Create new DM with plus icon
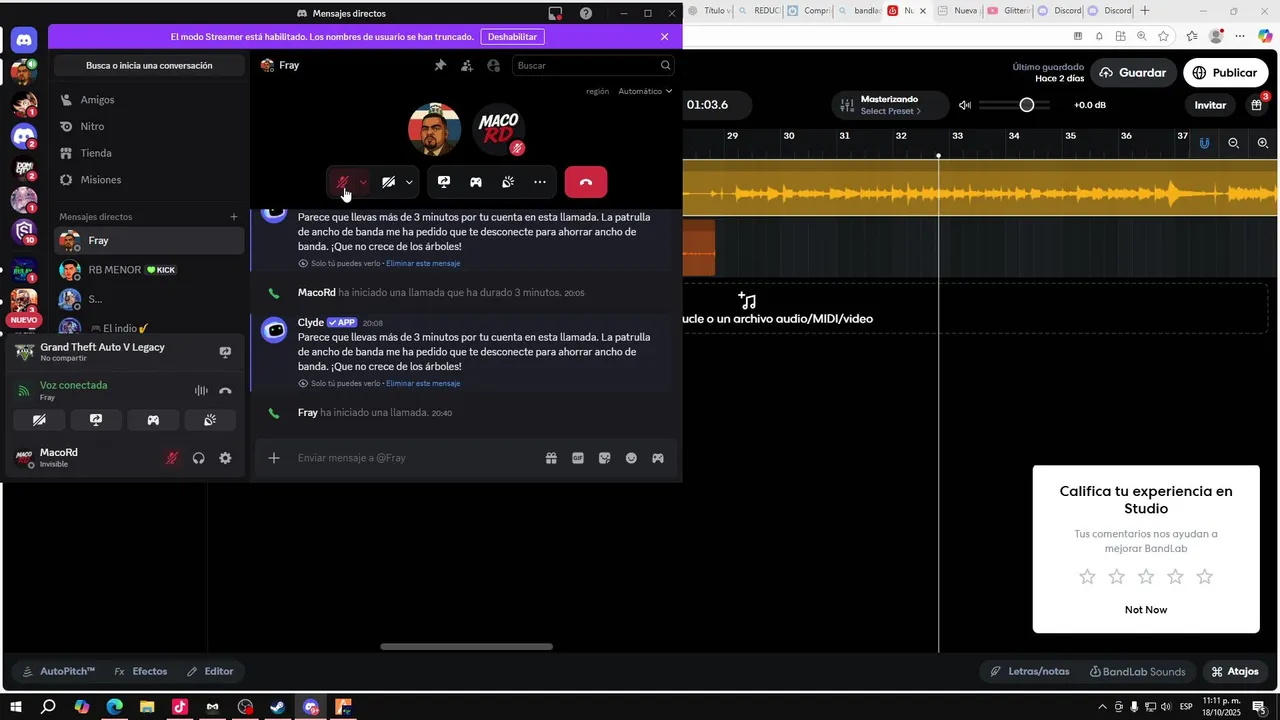The image size is (1280, 720). (234, 217)
